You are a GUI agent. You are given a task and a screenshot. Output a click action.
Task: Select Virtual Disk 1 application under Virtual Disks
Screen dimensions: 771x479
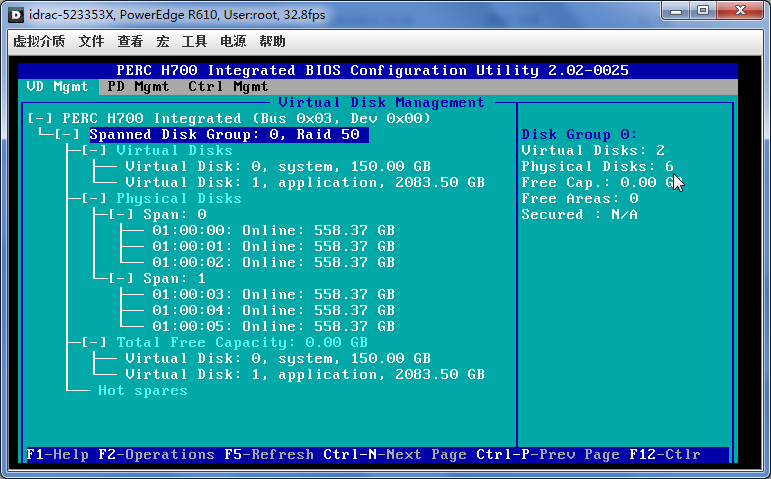pos(305,182)
